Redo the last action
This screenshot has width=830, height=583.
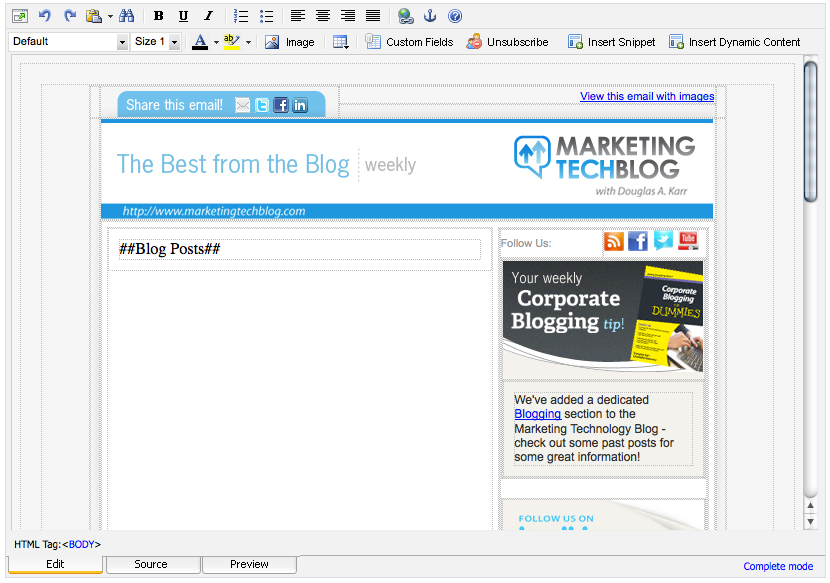[70, 16]
